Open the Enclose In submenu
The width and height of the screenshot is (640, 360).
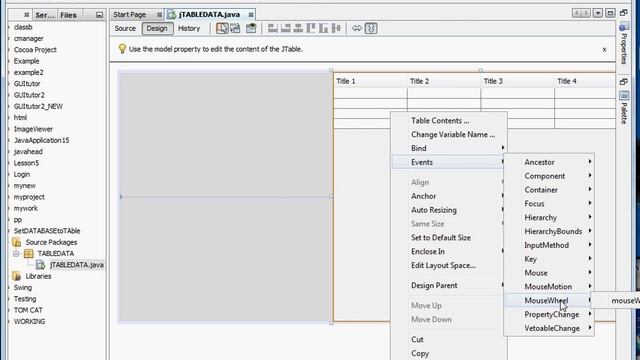[449, 251]
